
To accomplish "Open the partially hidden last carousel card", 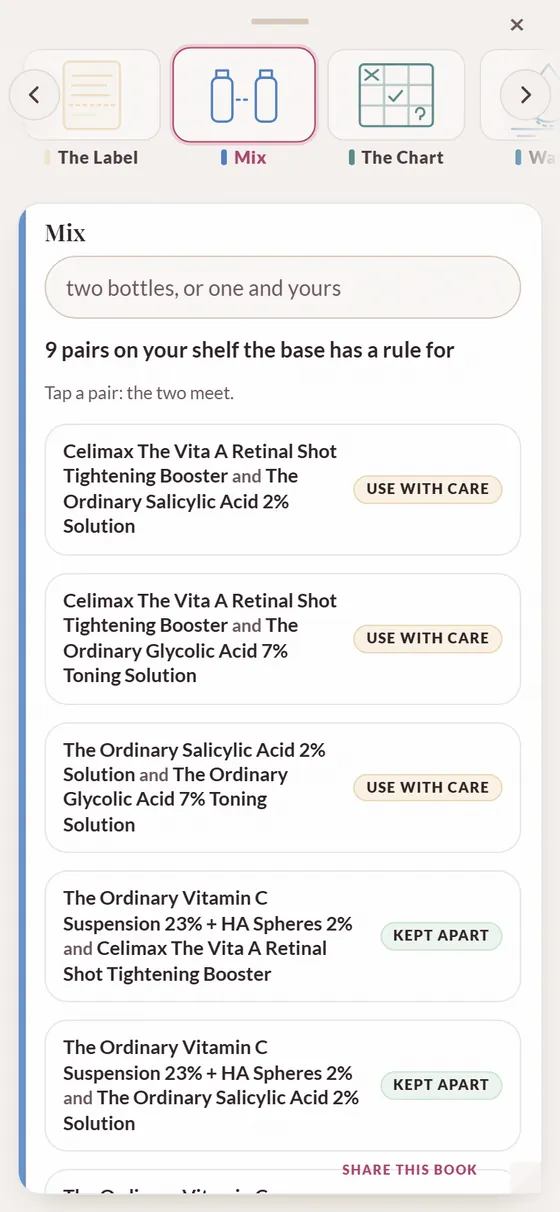I will (x=520, y=95).
